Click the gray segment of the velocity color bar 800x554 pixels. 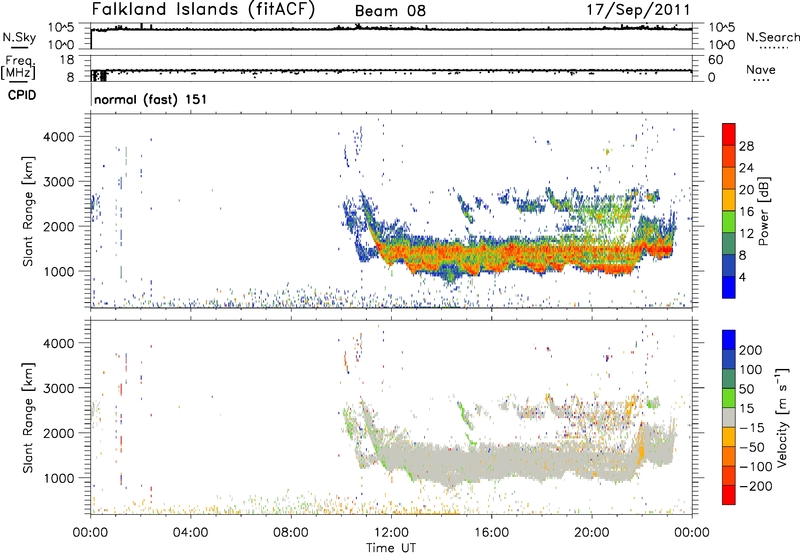point(729,417)
